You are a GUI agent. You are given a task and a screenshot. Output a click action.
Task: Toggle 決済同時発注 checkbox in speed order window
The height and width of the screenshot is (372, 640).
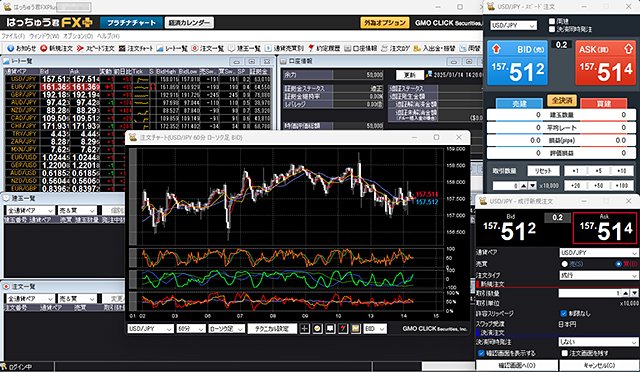[x=552, y=29]
